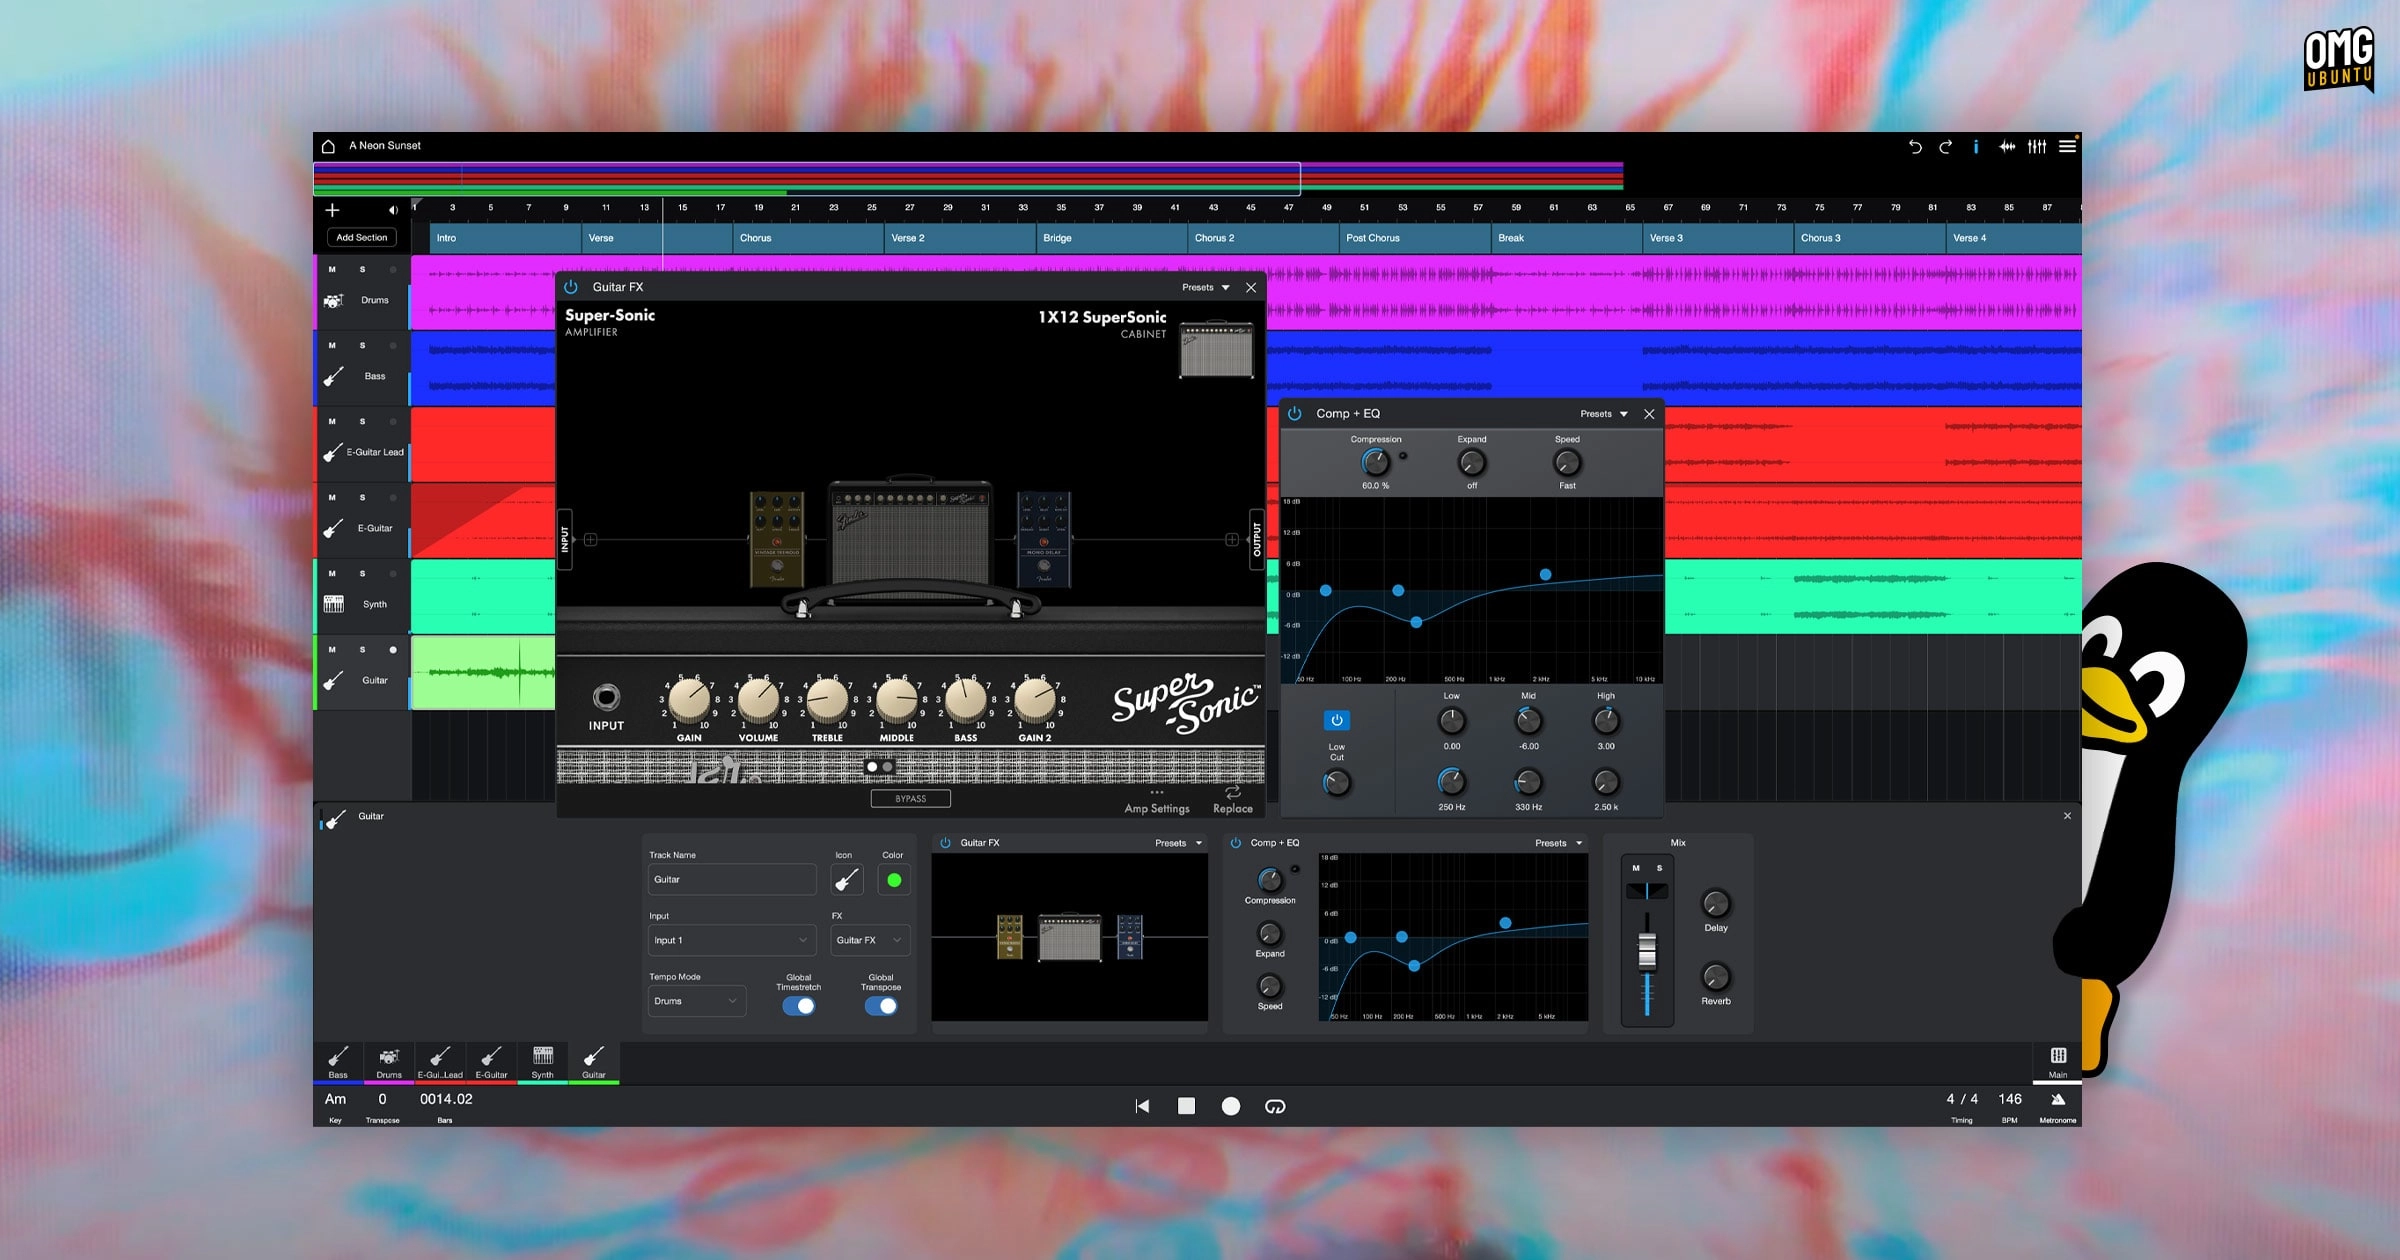The height and width of the screenshot is (1260, 2400).
Task: Select the E-Guitar tab in bottom track bar
Action: click(491, 1062)
